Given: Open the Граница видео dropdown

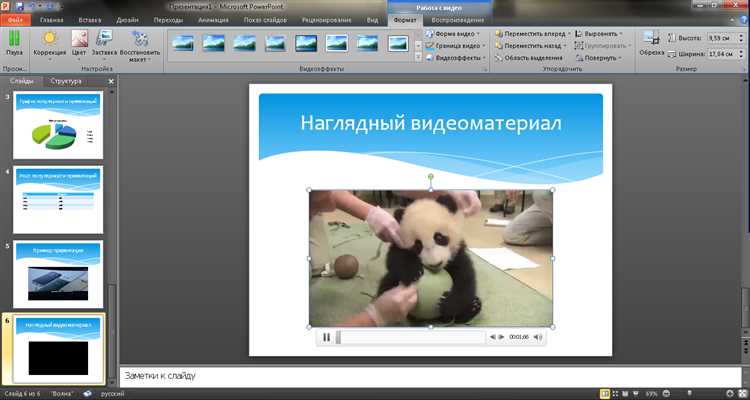Looking at the screenshot, I should tap(459, 45).
